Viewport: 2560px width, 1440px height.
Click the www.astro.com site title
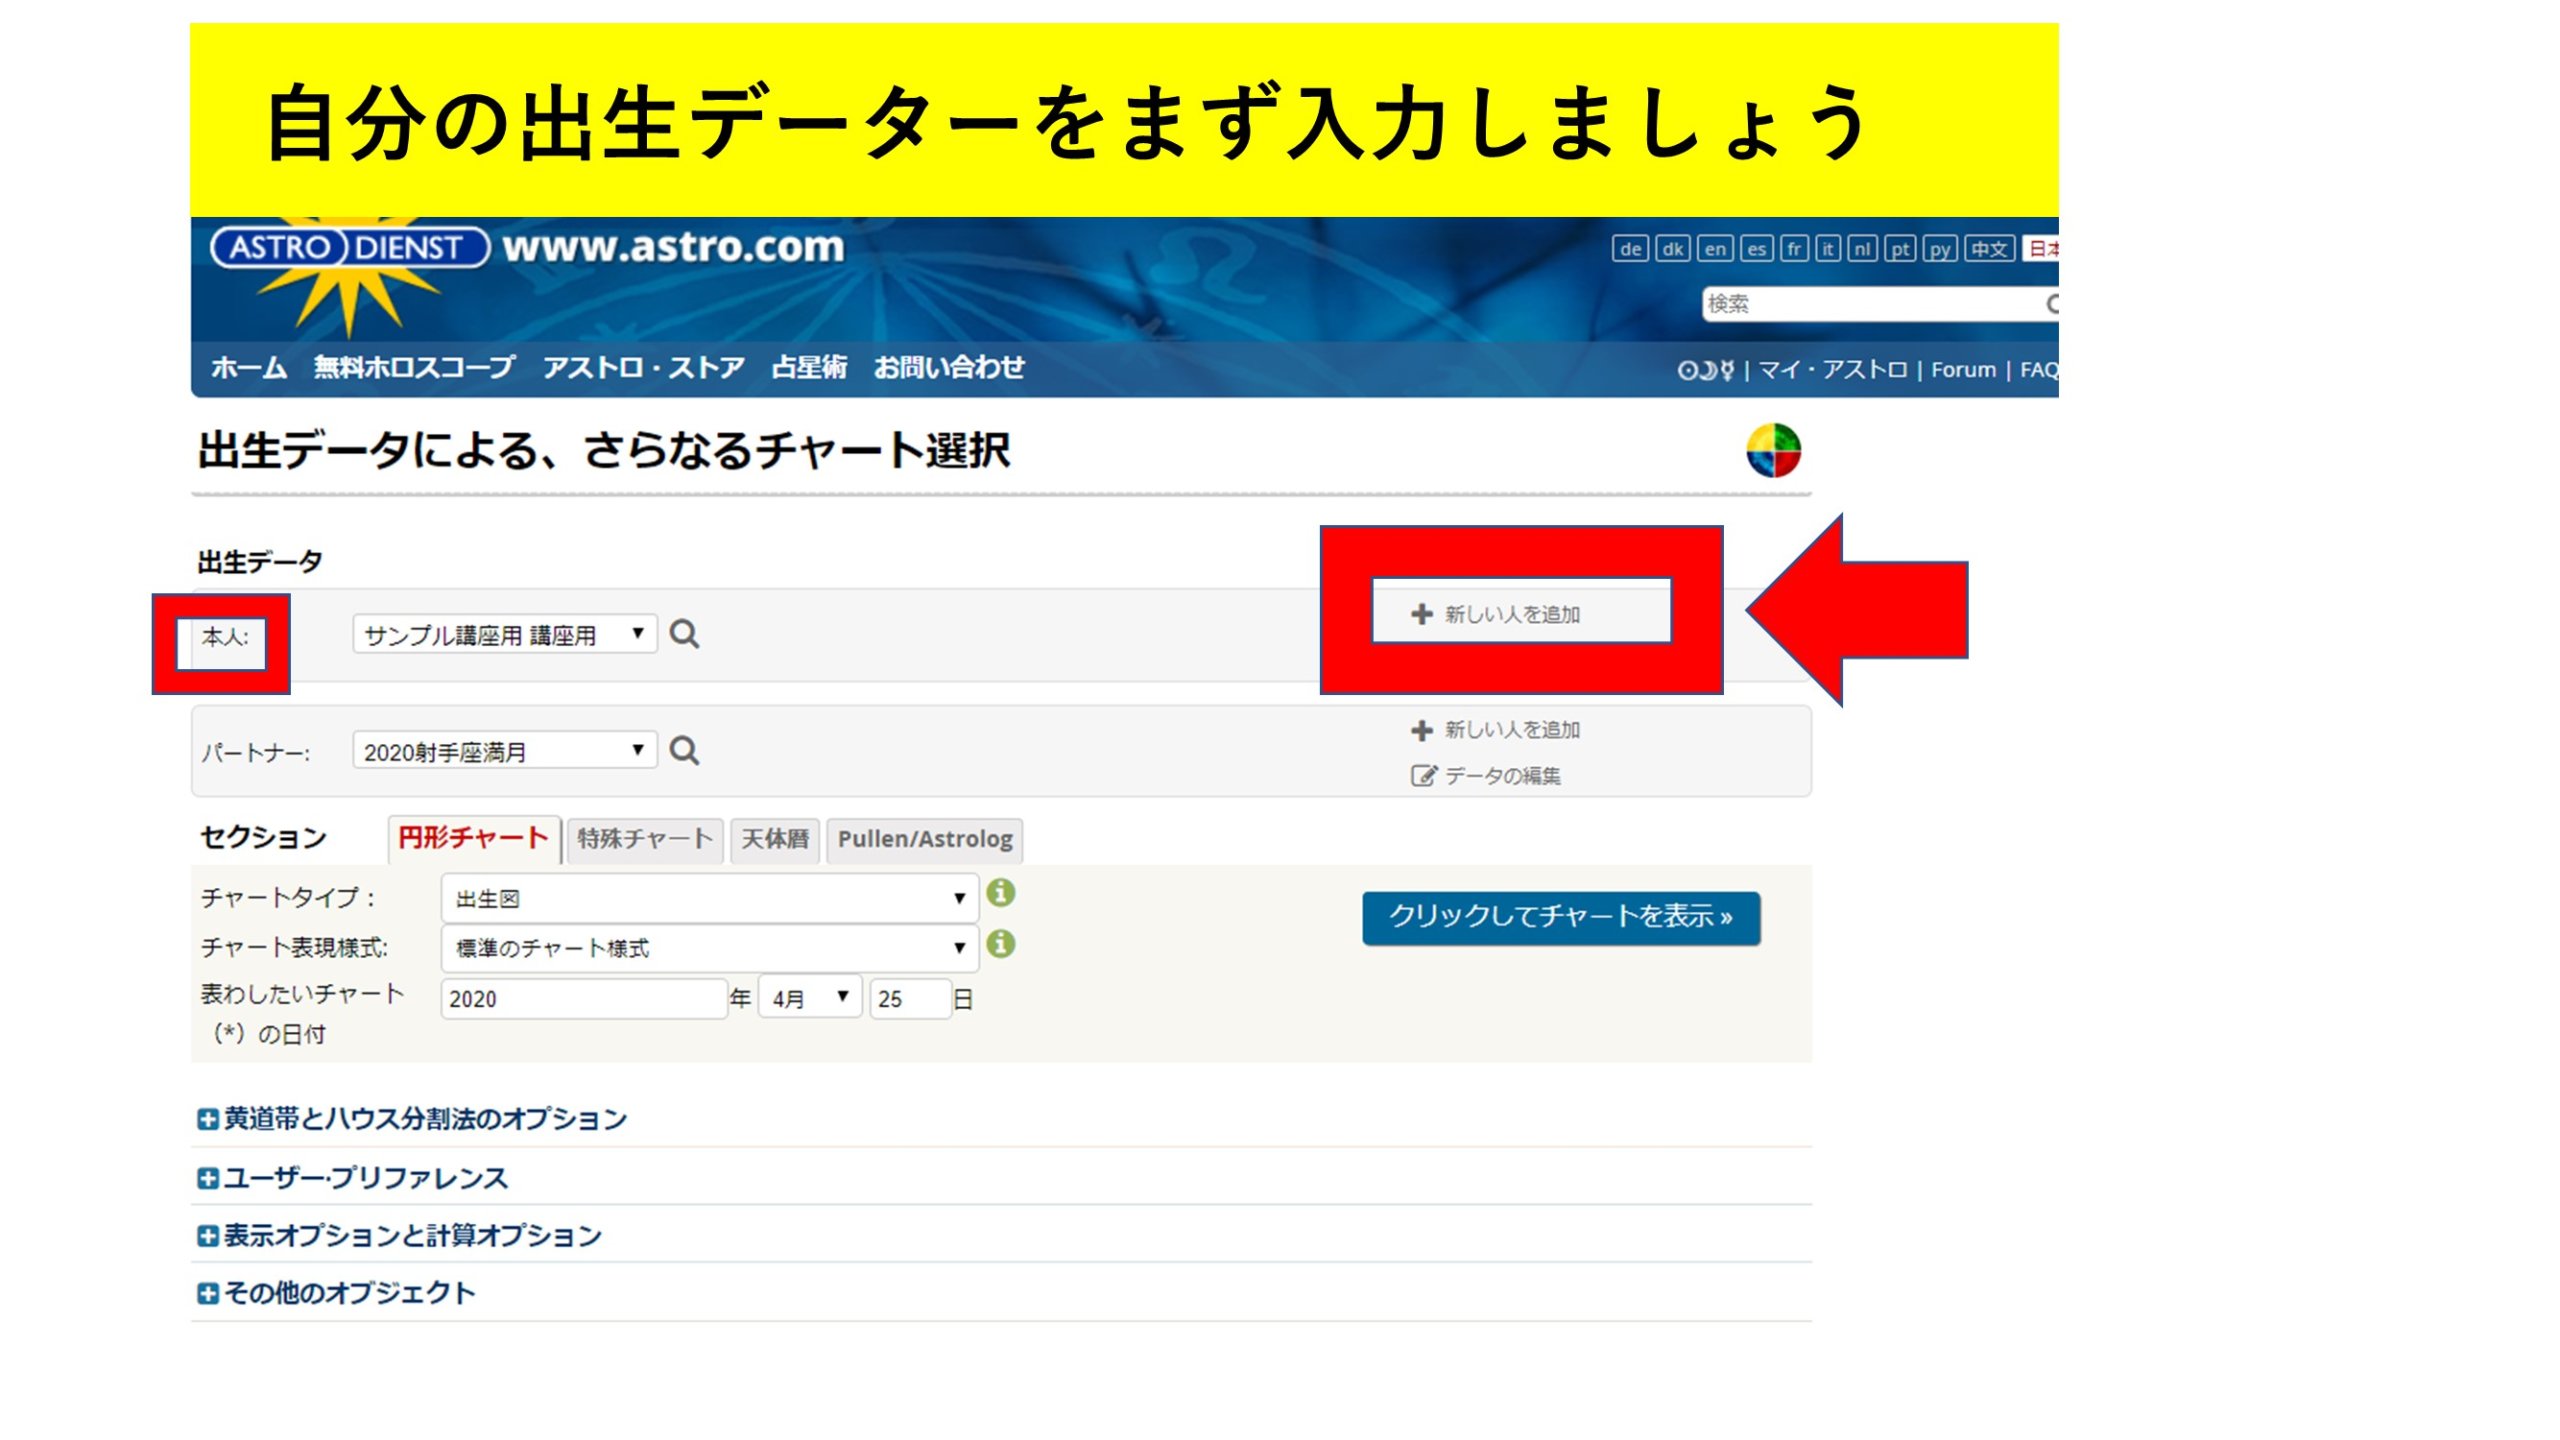(x=673, y=246)
